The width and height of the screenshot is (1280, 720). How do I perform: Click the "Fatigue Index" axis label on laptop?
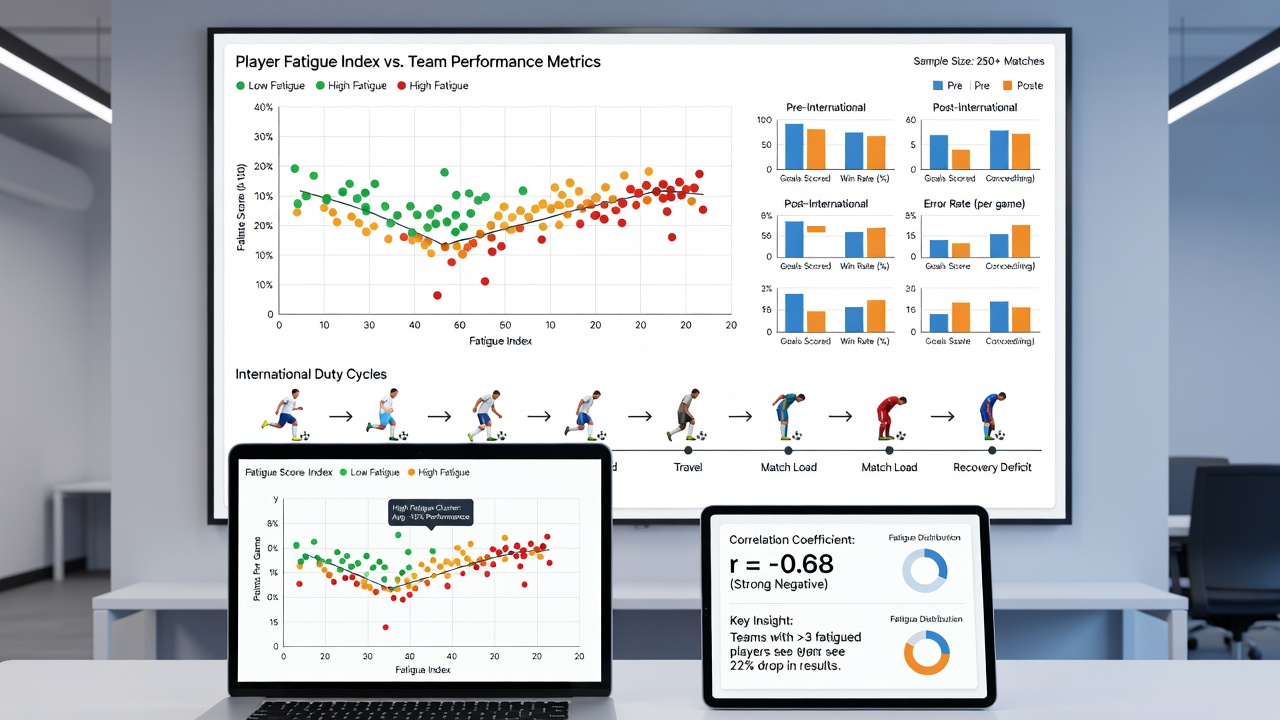[424, 670]
